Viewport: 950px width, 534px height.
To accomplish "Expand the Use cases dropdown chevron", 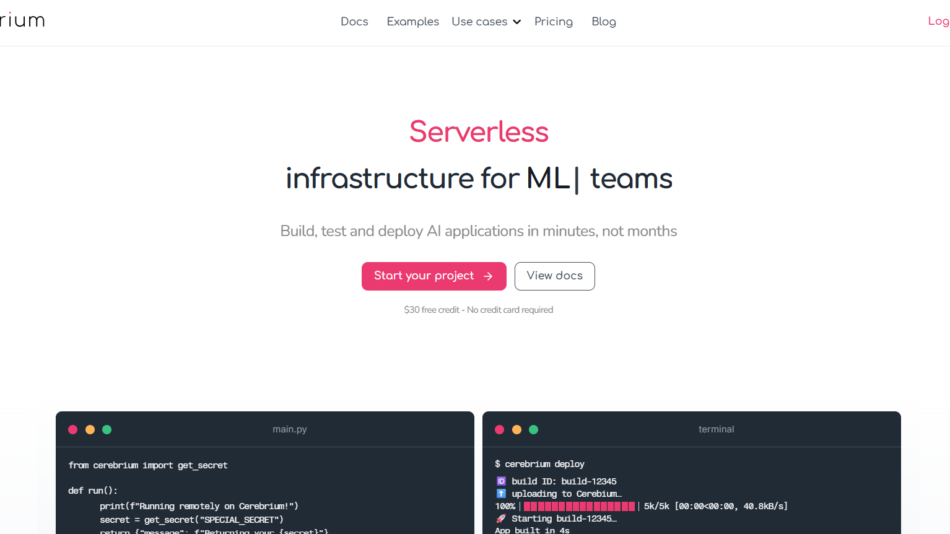I will pyautogui.click(x=517, y=22).
